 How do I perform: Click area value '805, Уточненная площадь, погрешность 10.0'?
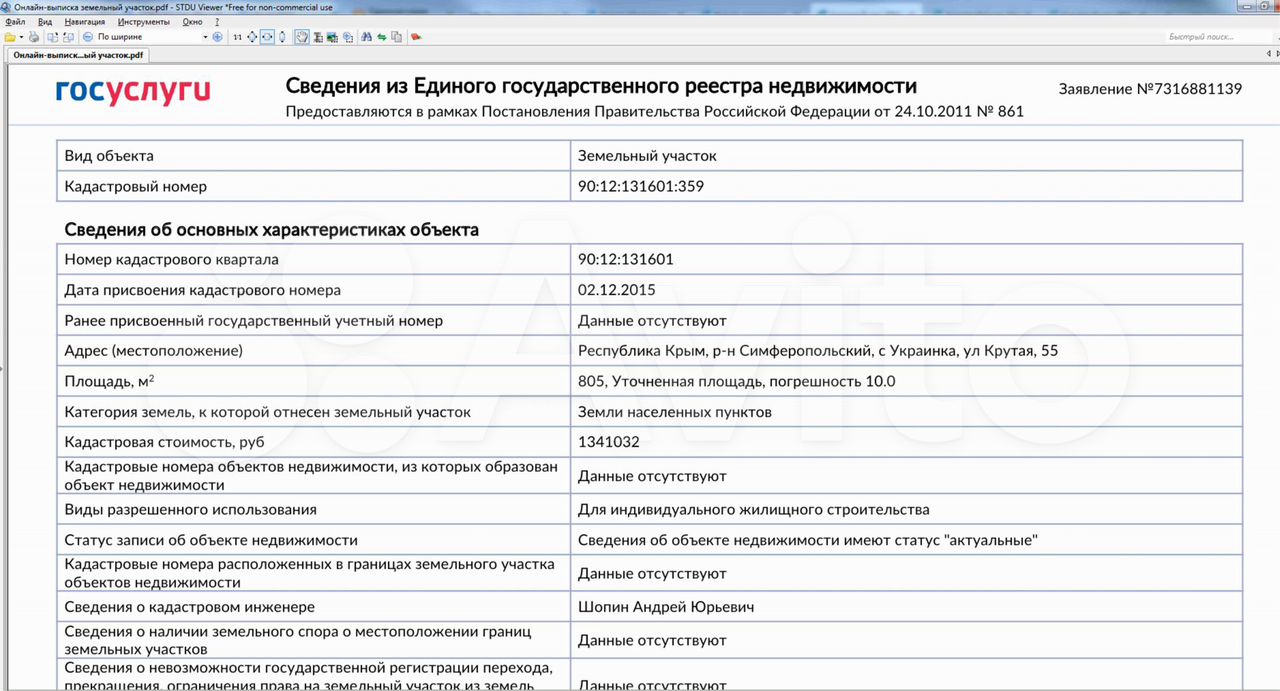[737, 381]
